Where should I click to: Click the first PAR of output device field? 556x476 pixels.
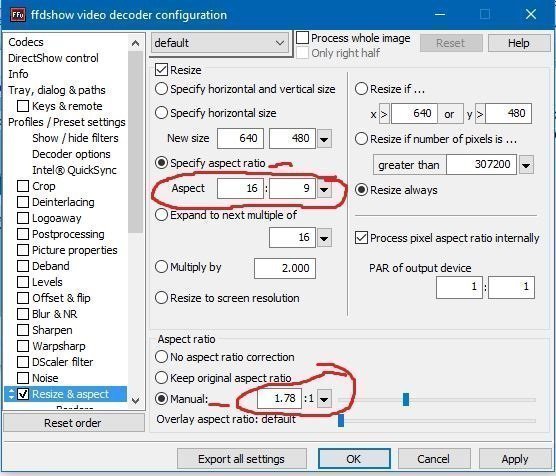pyautogui.click(x=459, y=287)
